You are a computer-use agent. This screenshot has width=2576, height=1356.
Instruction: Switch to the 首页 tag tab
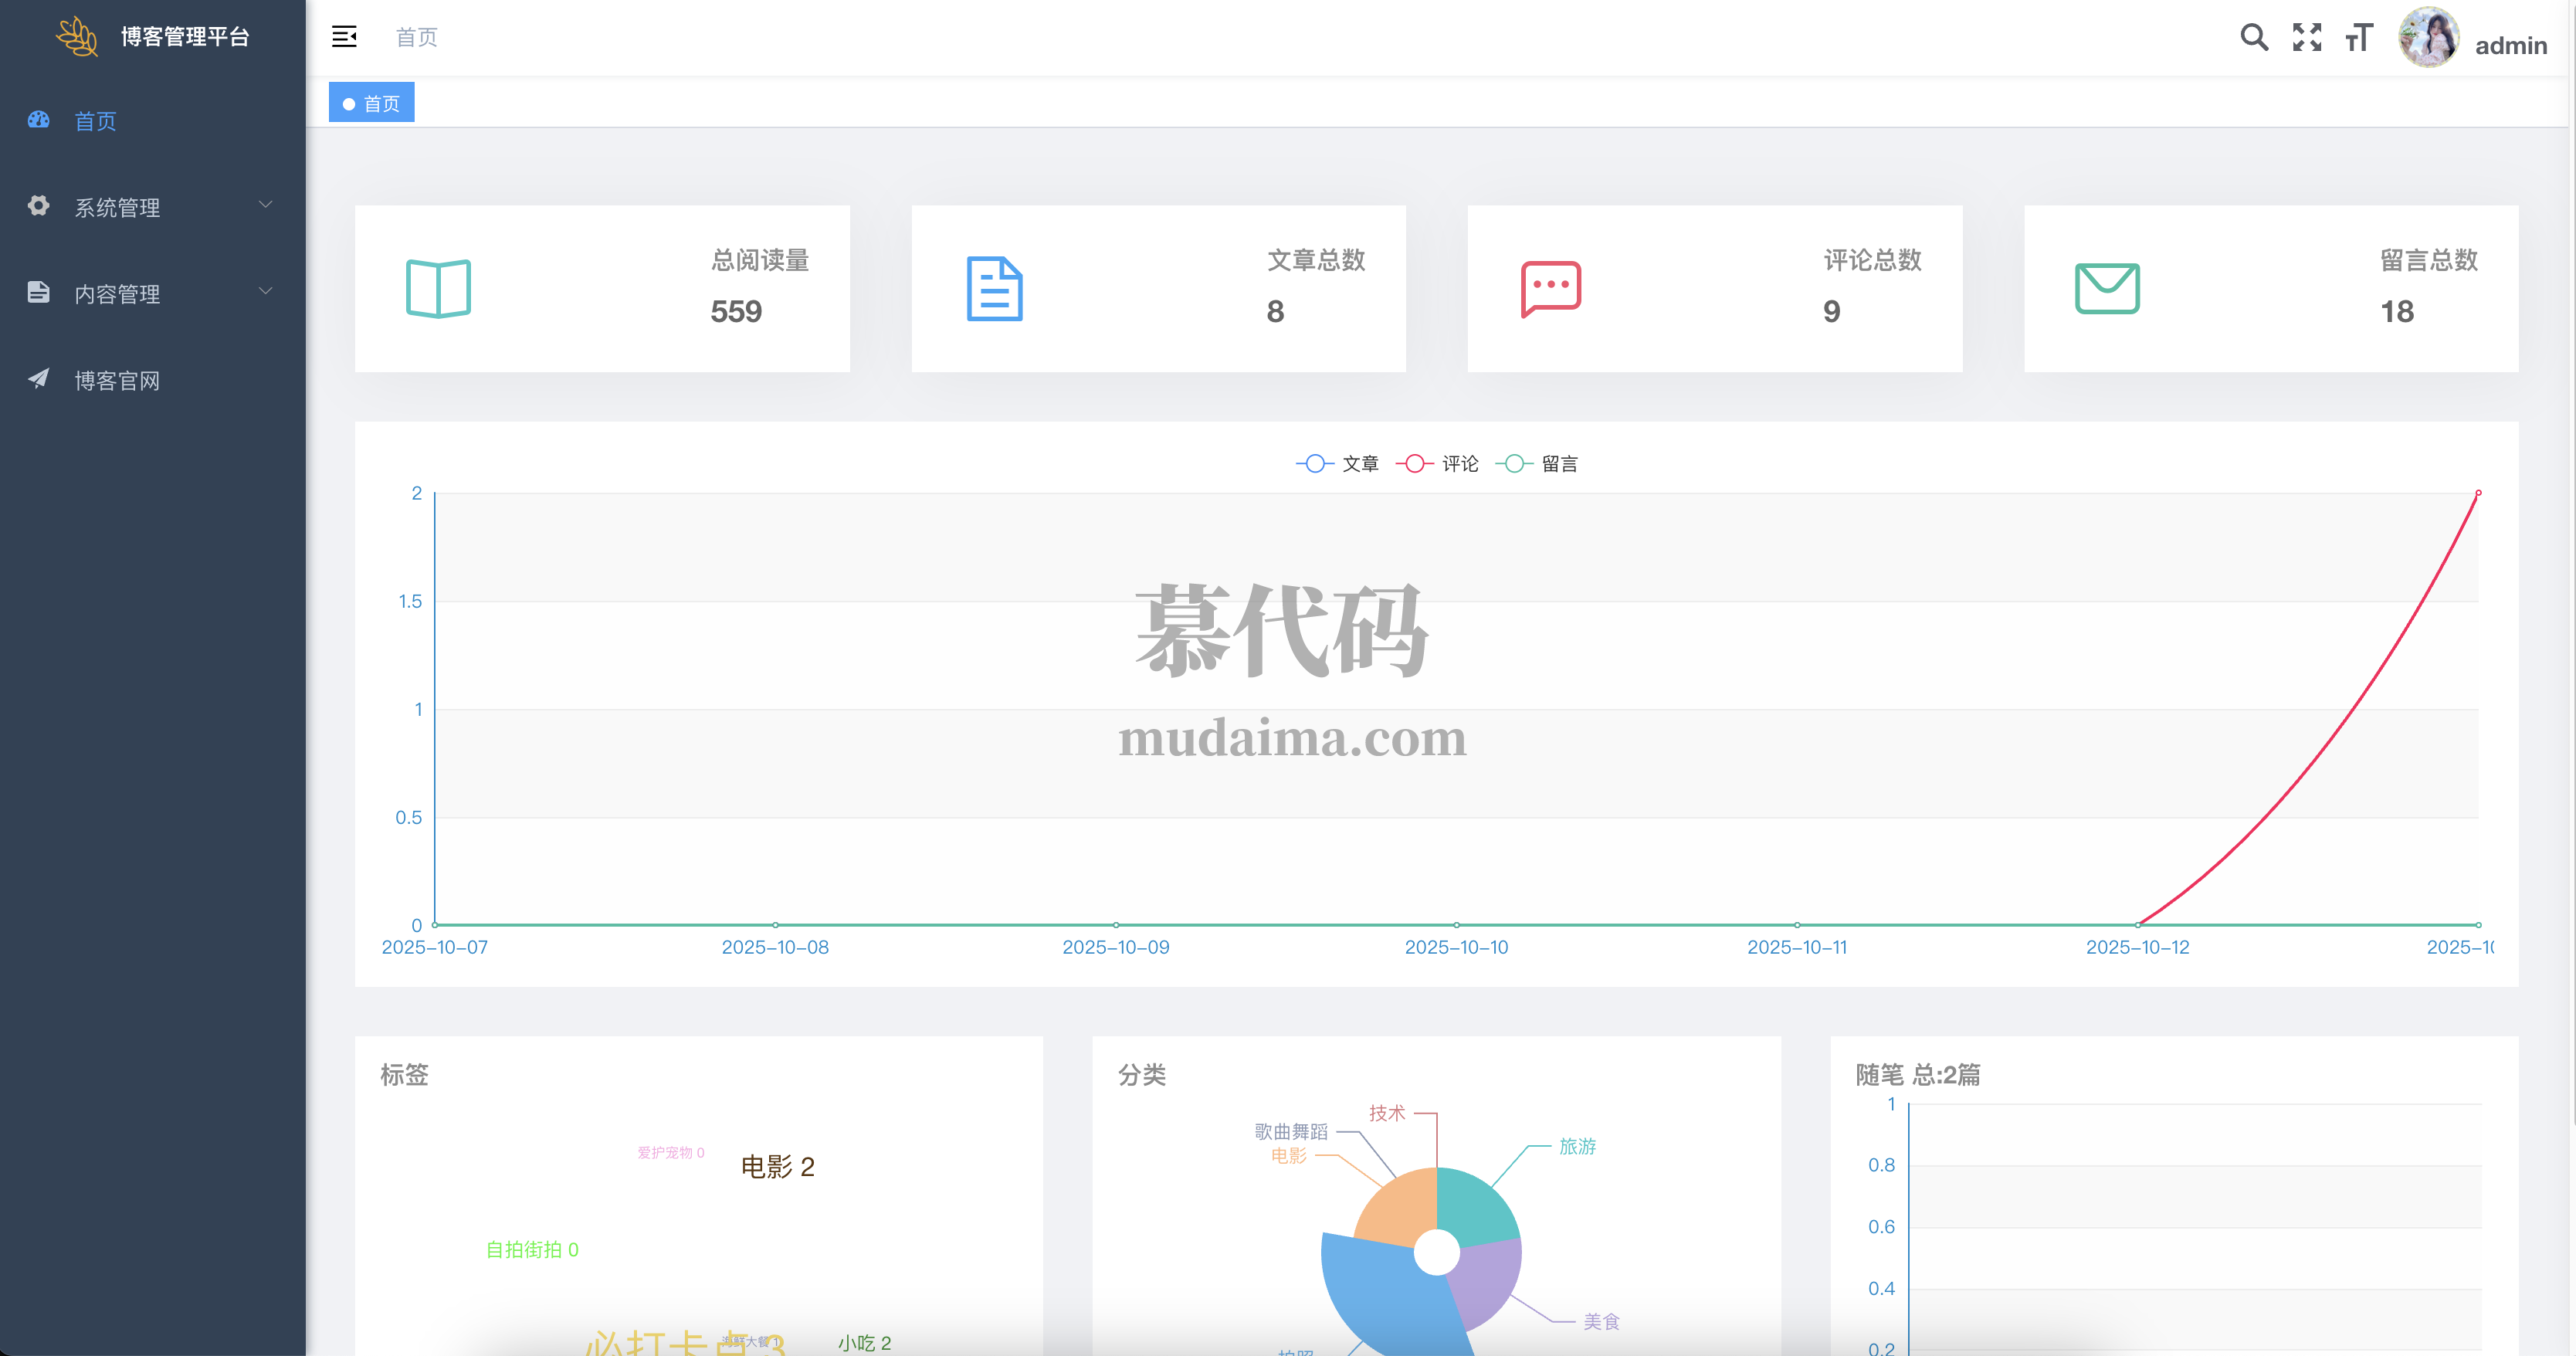tap(372, 103)
